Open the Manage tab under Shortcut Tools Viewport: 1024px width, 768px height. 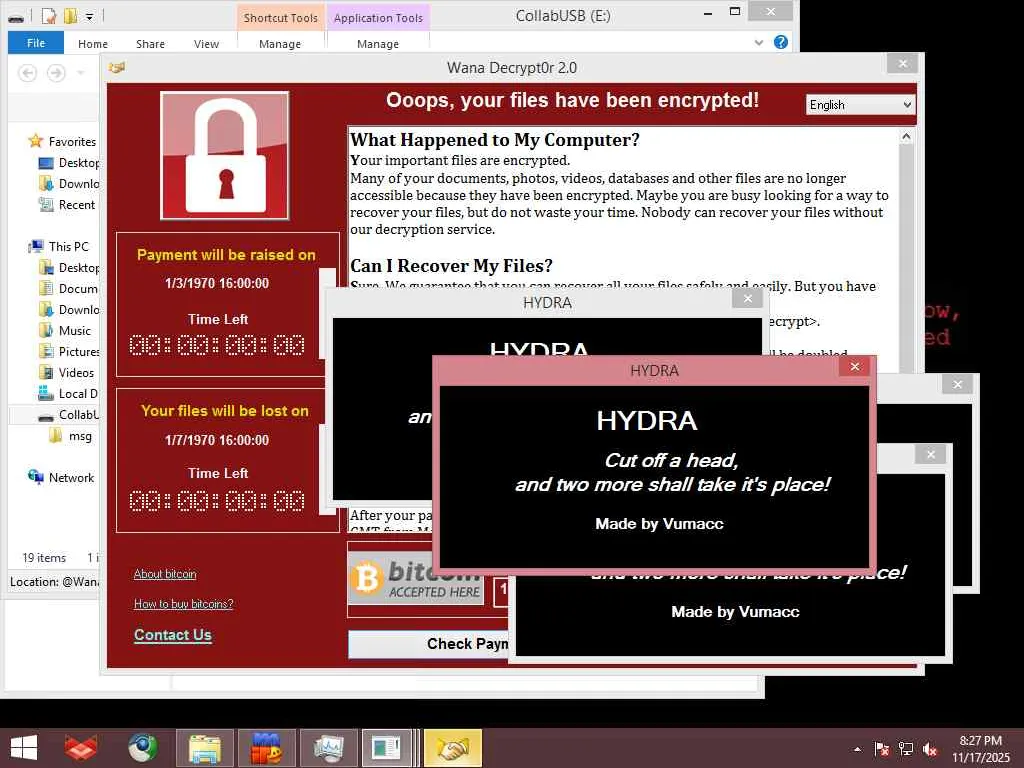[280, 44]
